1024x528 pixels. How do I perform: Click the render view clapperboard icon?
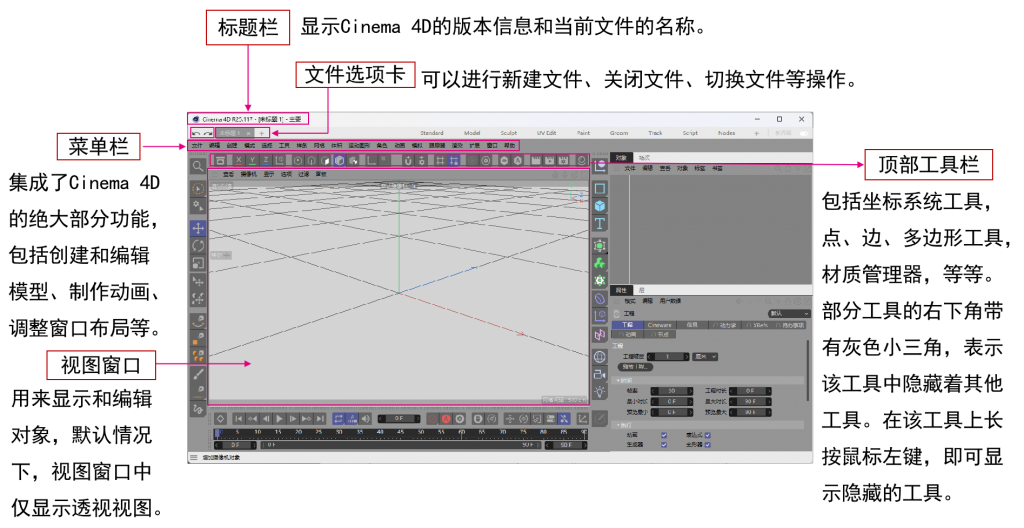(536, 160)
